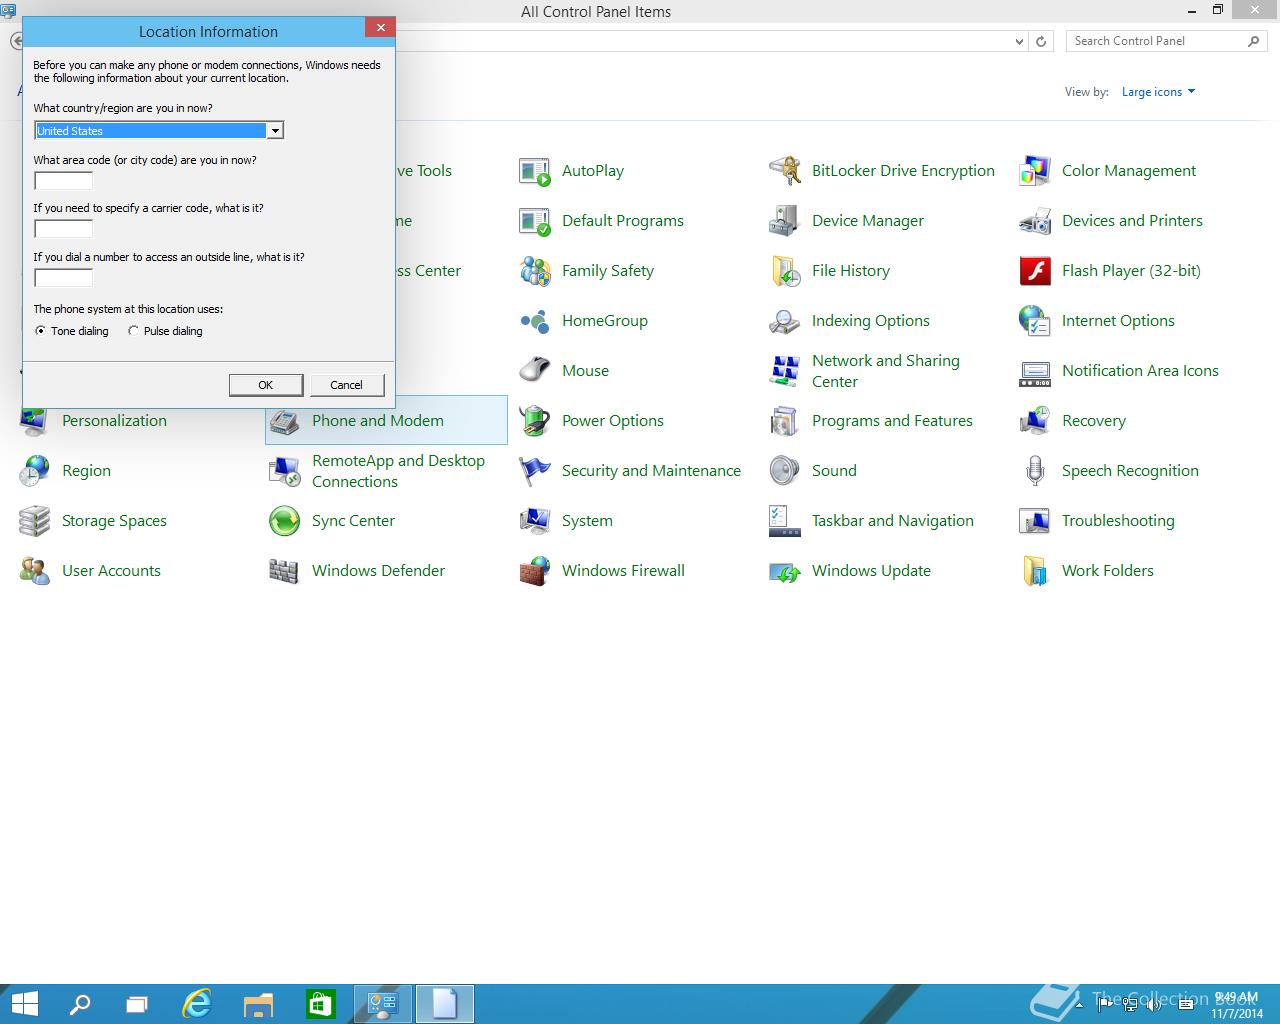Open the File History icon

(x=785, y=271)
